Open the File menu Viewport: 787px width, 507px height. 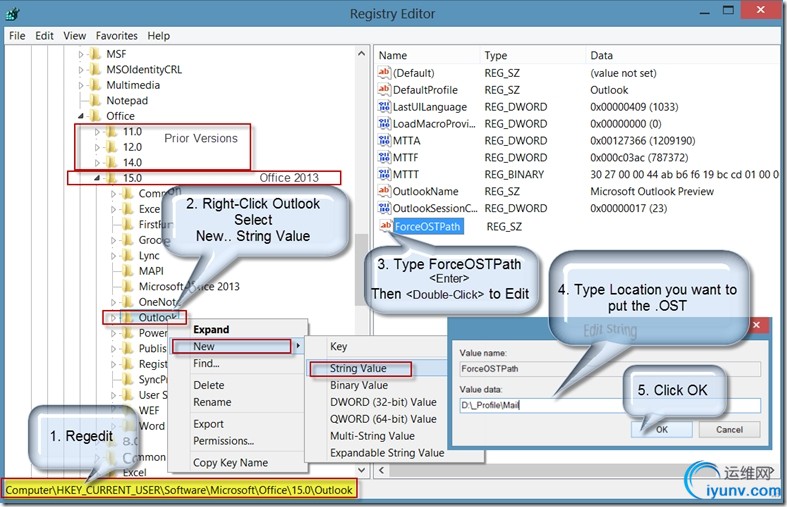[17, 36]
